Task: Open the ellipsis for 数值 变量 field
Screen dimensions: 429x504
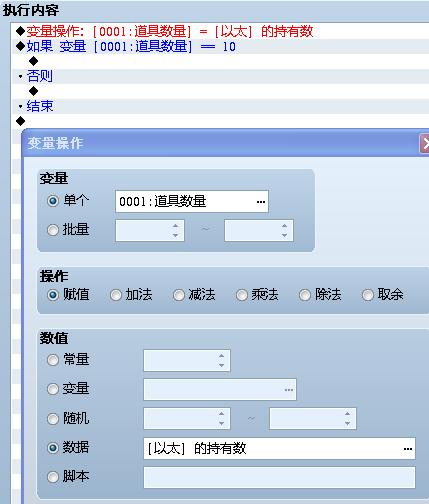Action: tap(289, 390)
